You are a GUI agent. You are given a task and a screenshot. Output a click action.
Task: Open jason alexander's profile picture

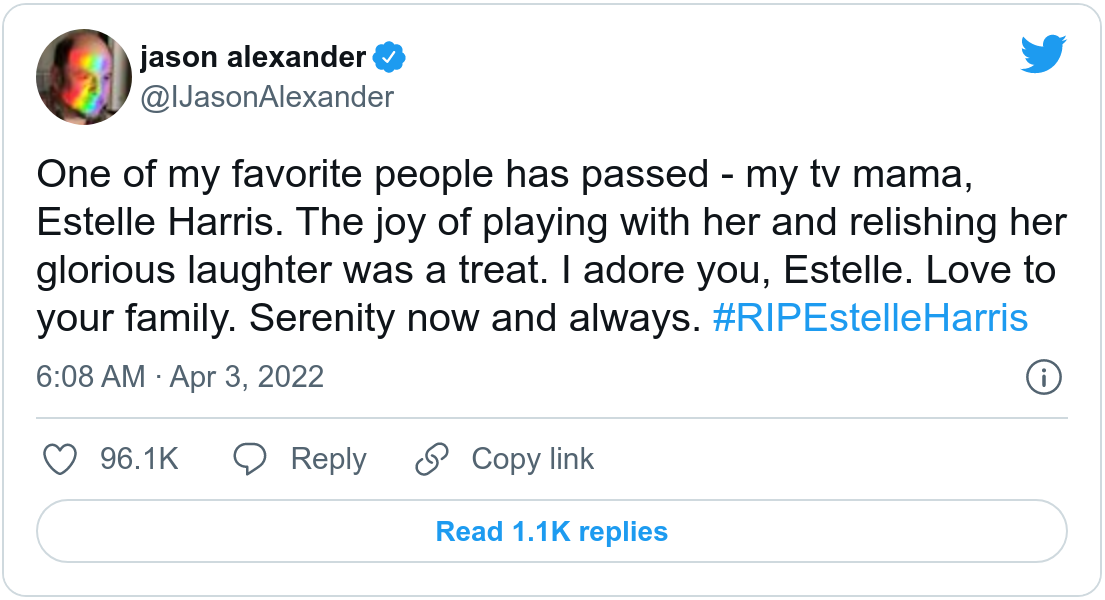click(x=84, y=77)
